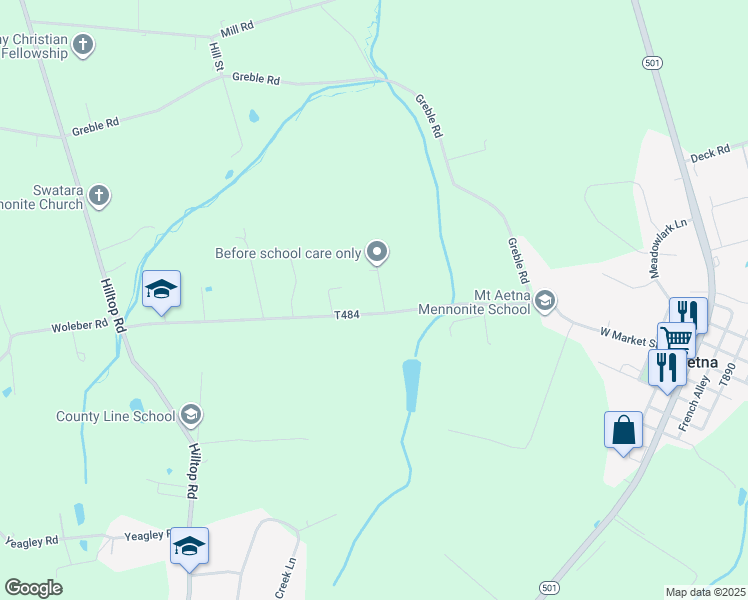Click the Swatara Mennonite Church cross pin
This screenshot has width=748, height=600.
pyautogui.click(x=99, y=196)
